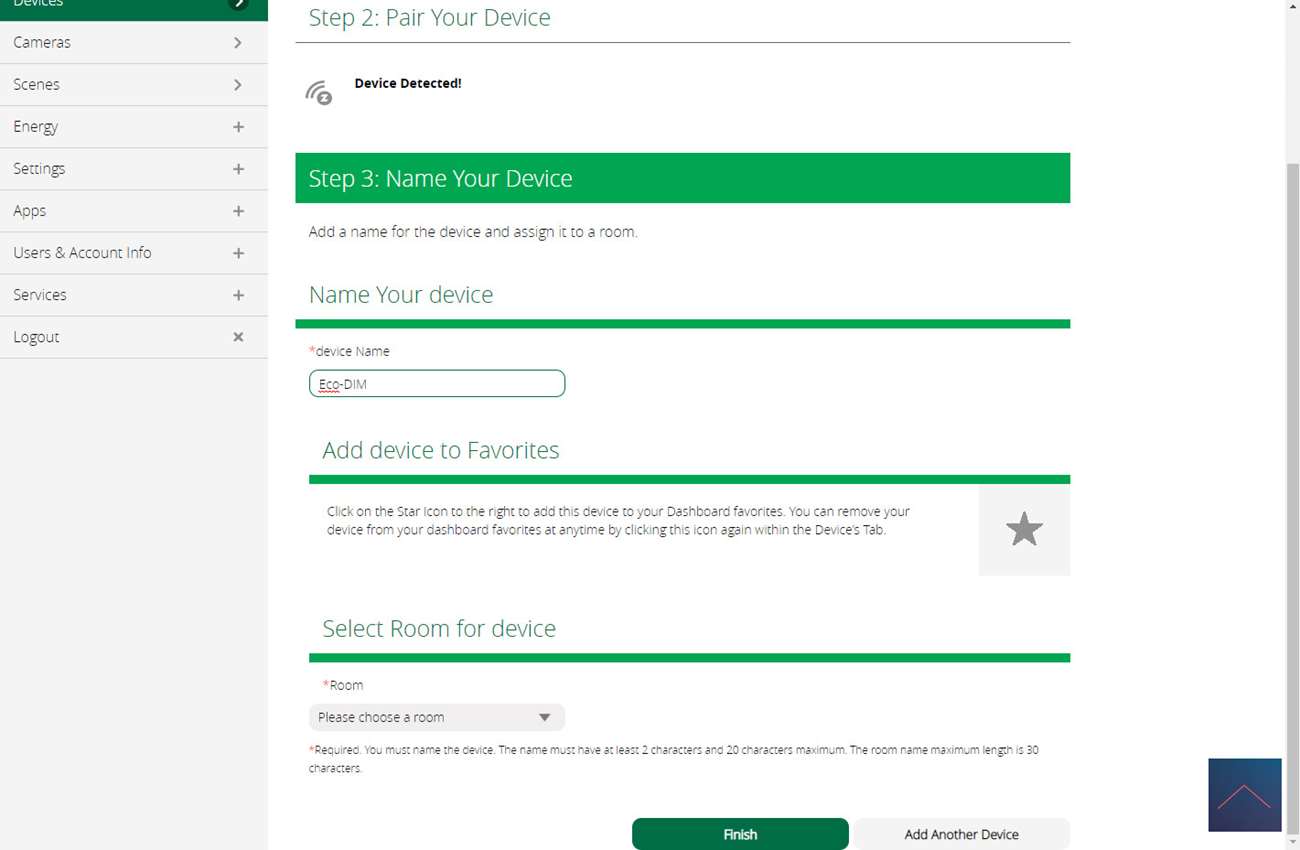
Task: Click the X icon next to Logout
Action: [x=238, y=337]
